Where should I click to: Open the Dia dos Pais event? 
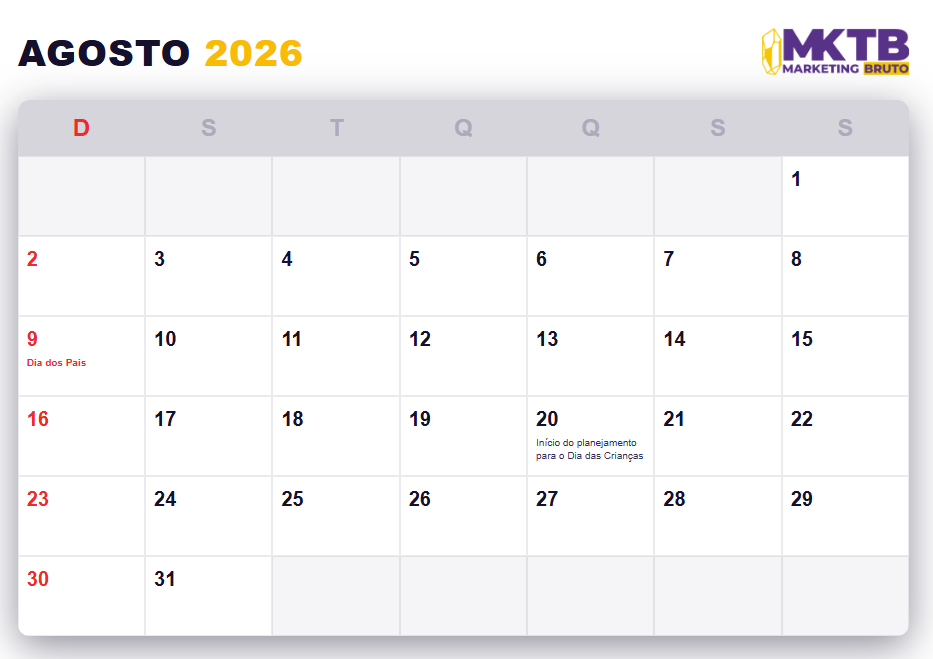tap(56, 363)
